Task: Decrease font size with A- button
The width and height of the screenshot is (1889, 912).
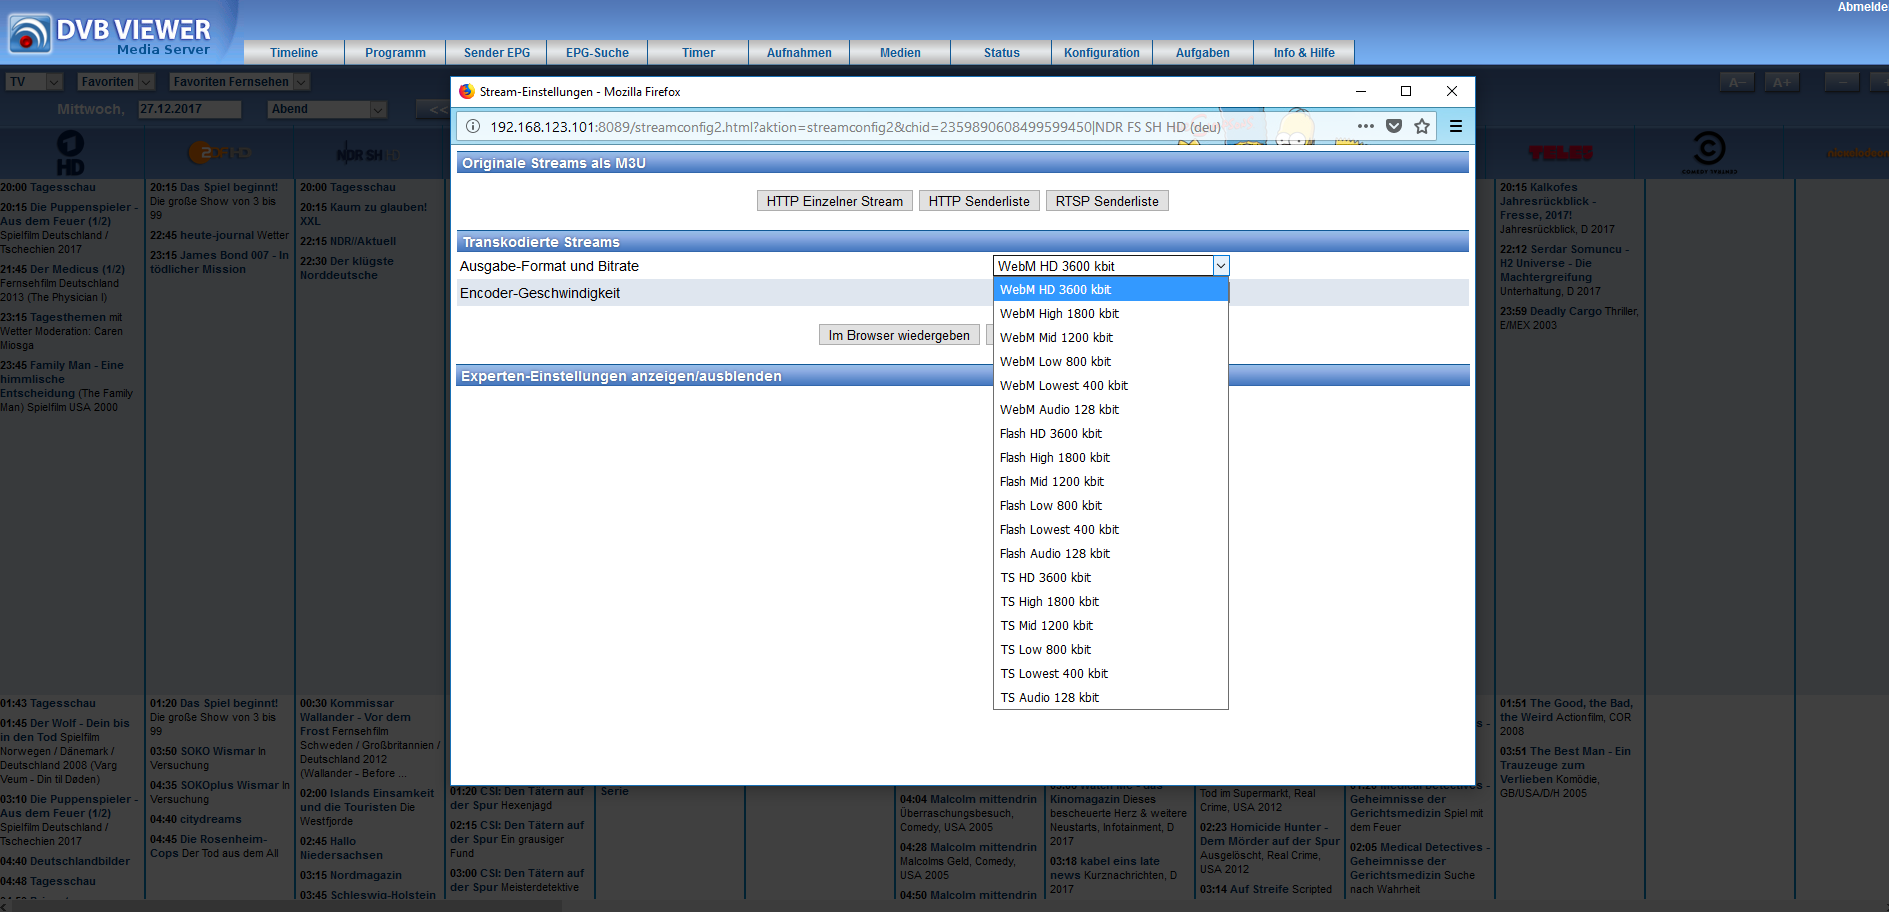Action: pyautogui.click(x=1737, y=82)
